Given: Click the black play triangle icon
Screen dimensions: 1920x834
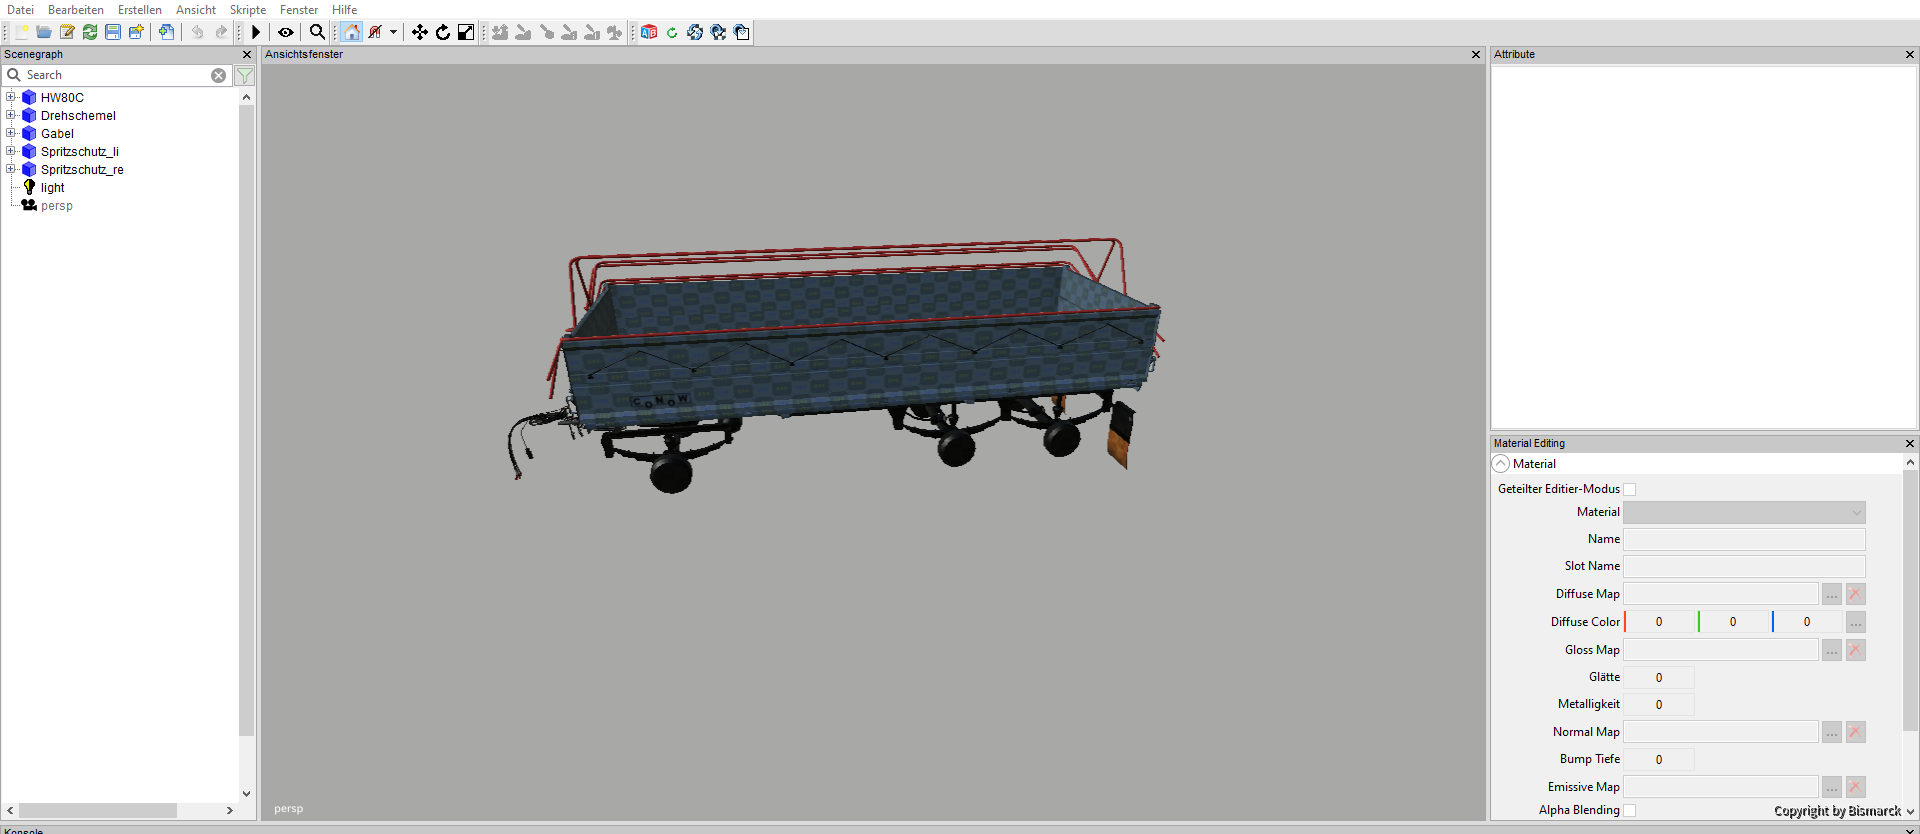Looking at the screenshot, I should tap(256, 32).
